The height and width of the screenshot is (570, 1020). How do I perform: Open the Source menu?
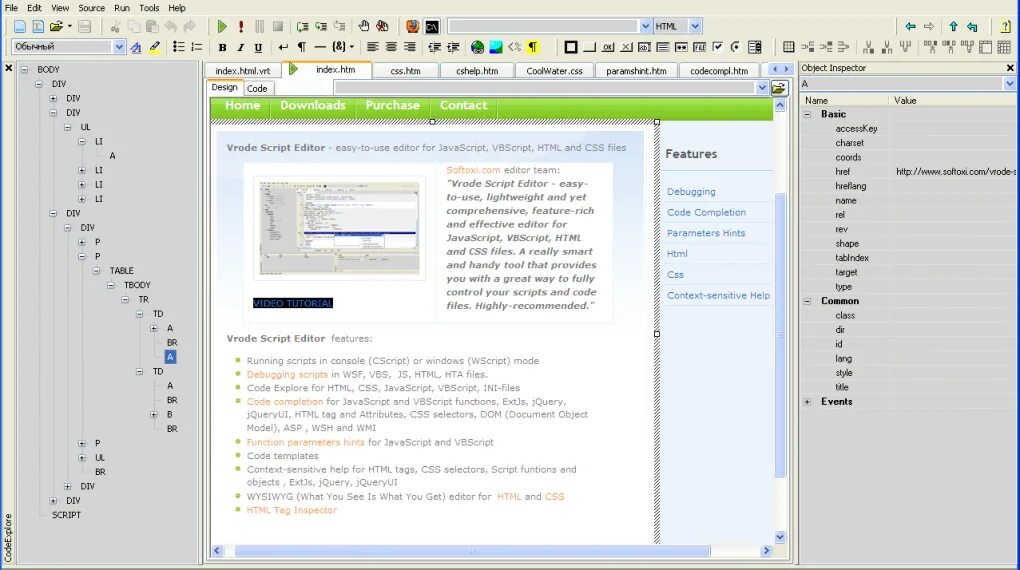click(92, 8)
